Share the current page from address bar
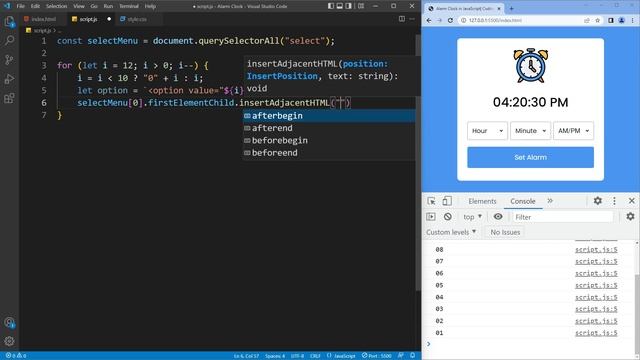The image size is (640, 360). tap(587, 20)
